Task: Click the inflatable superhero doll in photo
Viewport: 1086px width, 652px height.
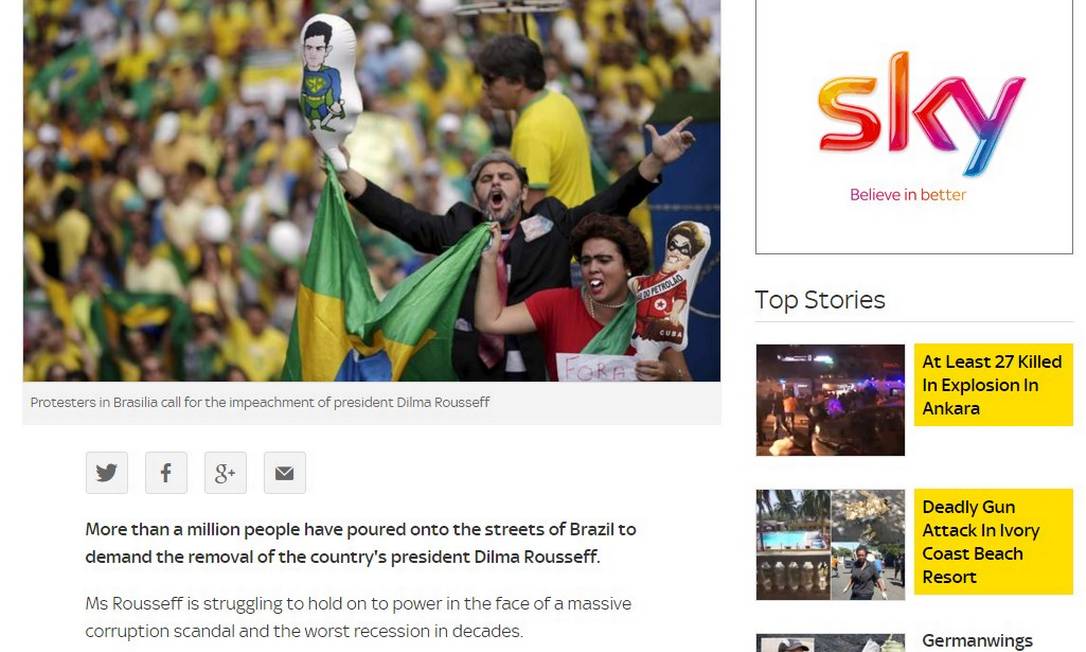Action: [x=330, y=90]
